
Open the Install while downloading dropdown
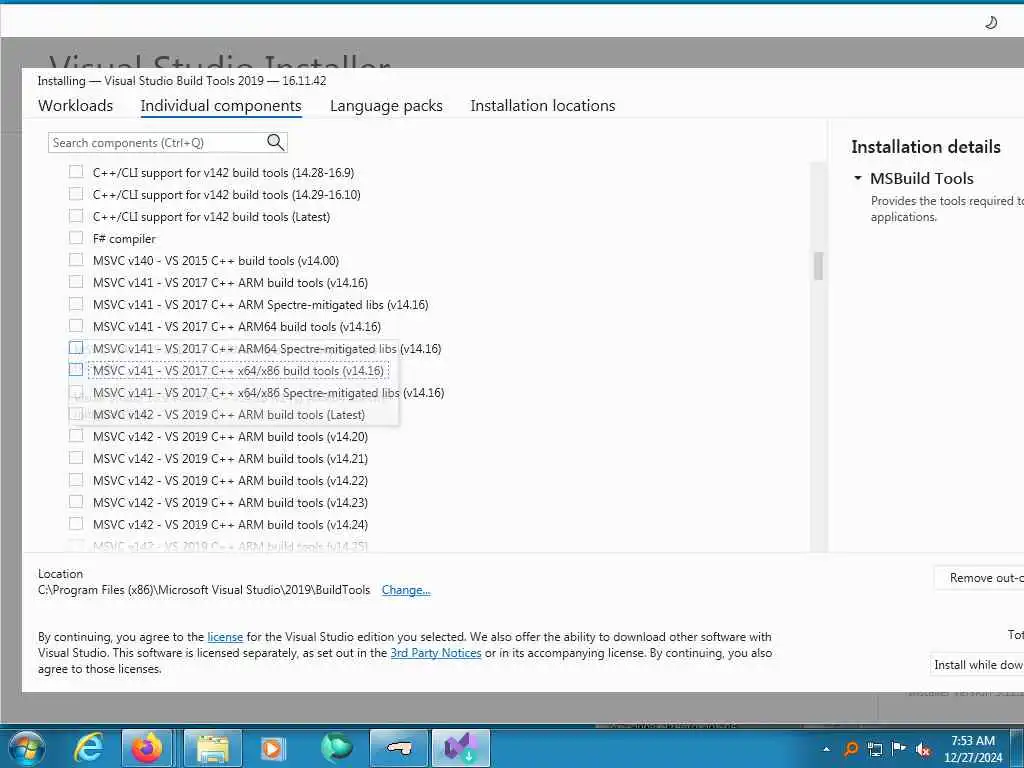(977, 664)
